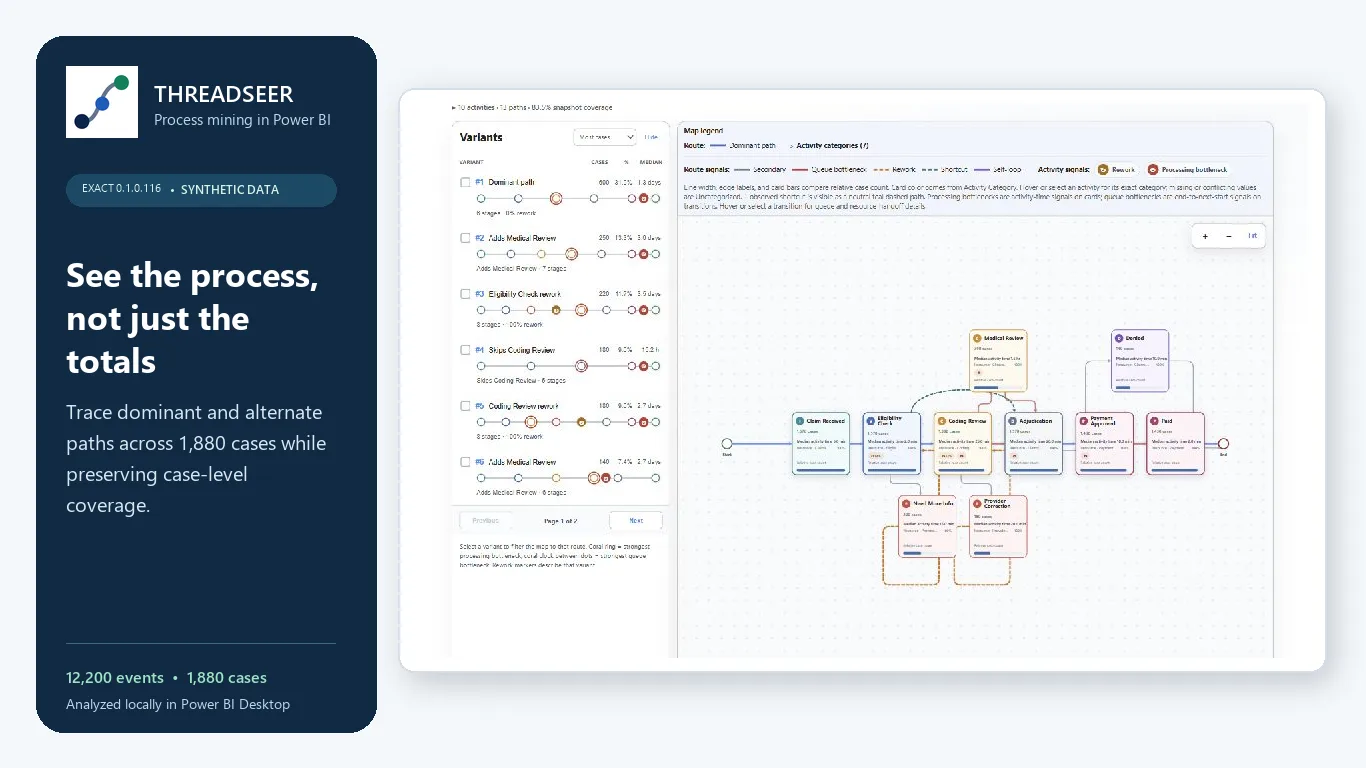Select the Adjudication activity card
This screenshot has height=768, width=1366.
click(x=1033, y=443)
